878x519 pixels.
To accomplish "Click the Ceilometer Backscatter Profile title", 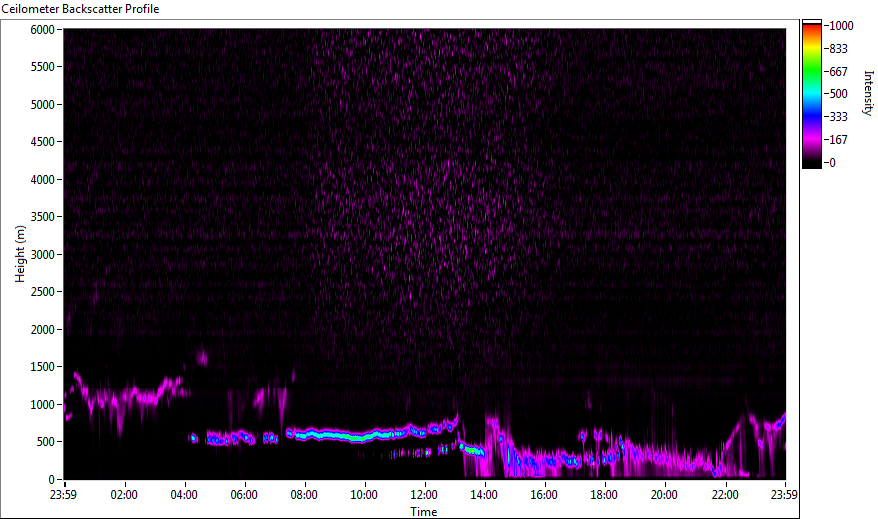I will pos(81,9).
